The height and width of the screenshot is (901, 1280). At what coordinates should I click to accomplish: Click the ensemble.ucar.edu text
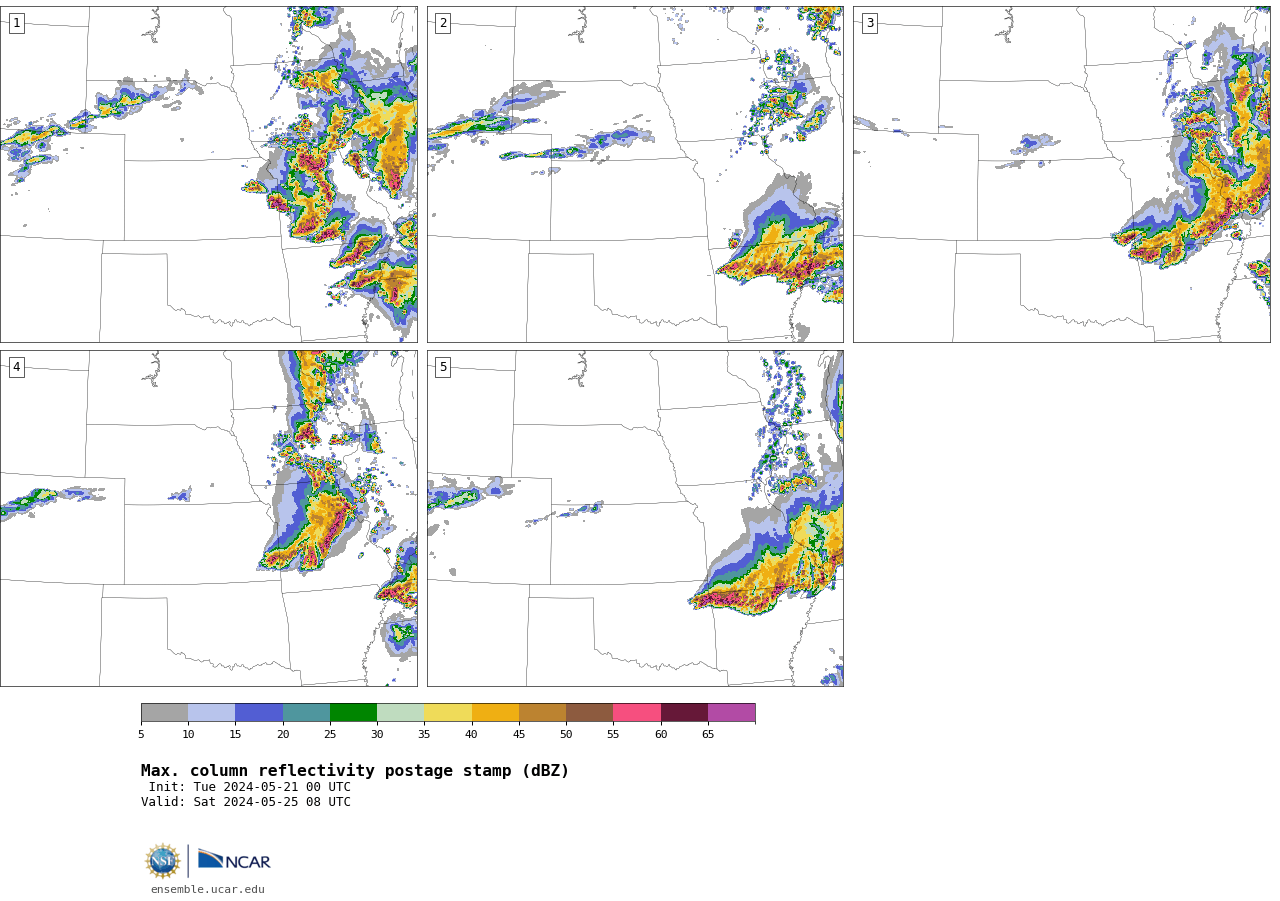pyautogui.click(x=208, y=889)
